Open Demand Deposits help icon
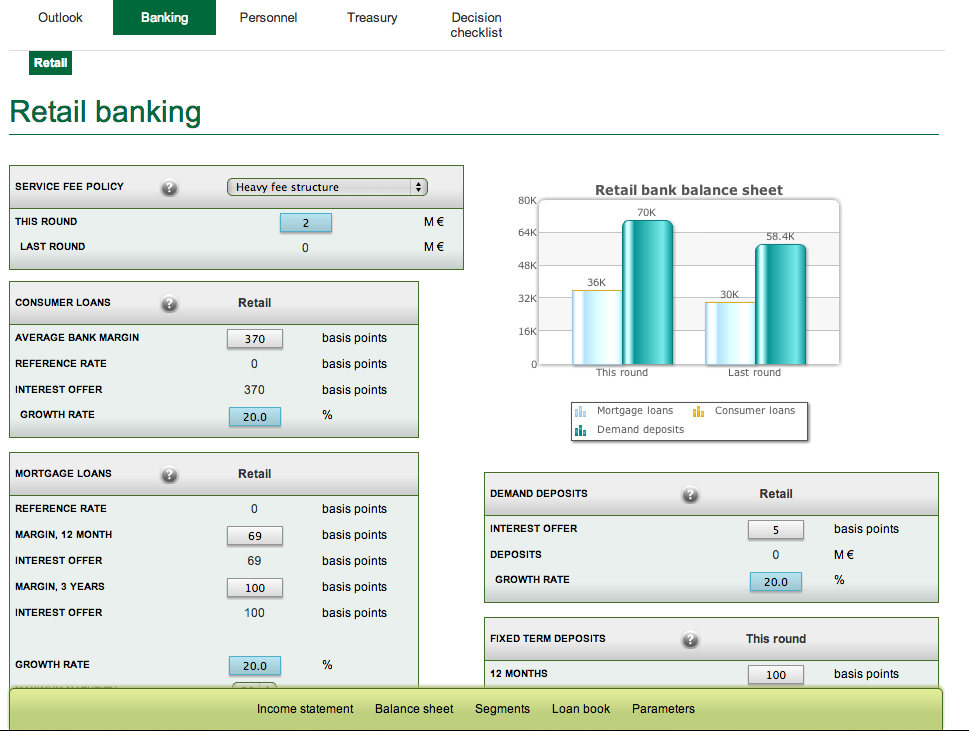The width and height of the screenshot is (969, 731). pyautogui.click(x=690, y=495)
